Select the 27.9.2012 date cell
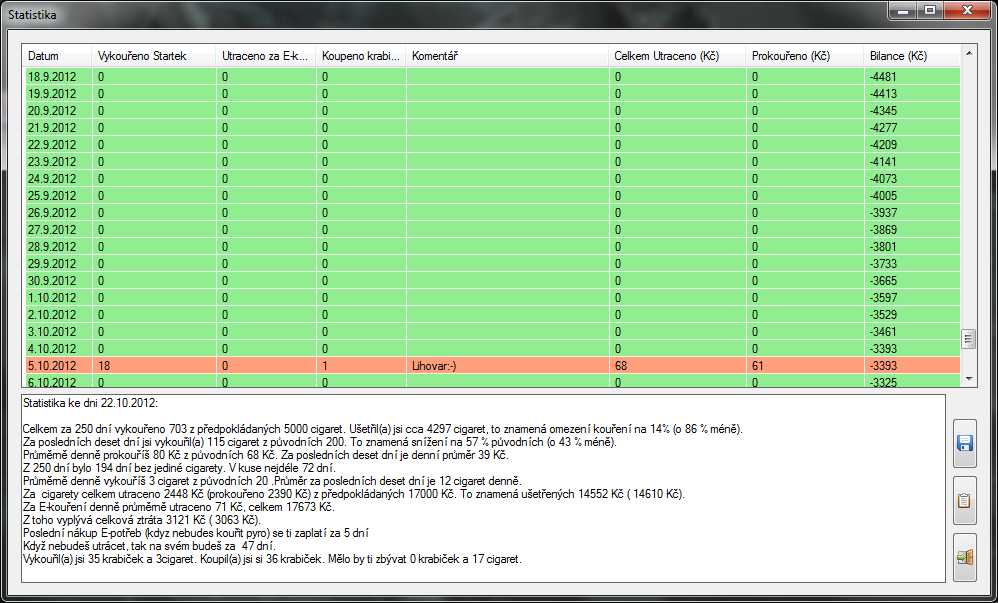998x603 pixels. click(59, 229)
